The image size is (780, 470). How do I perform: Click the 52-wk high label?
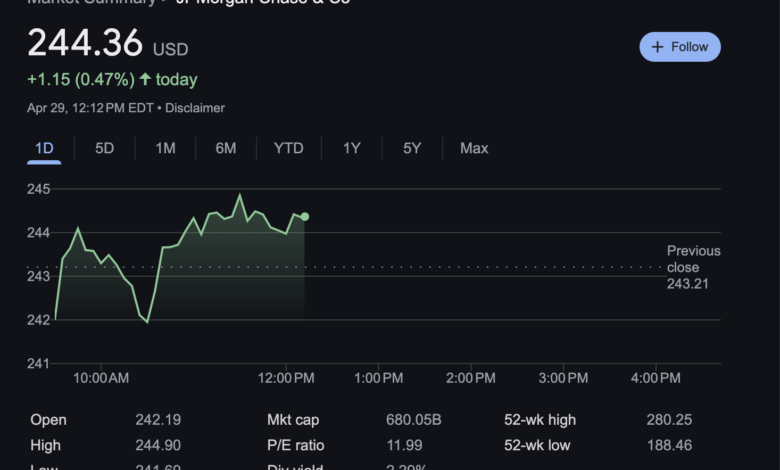[x=540, y=420]
